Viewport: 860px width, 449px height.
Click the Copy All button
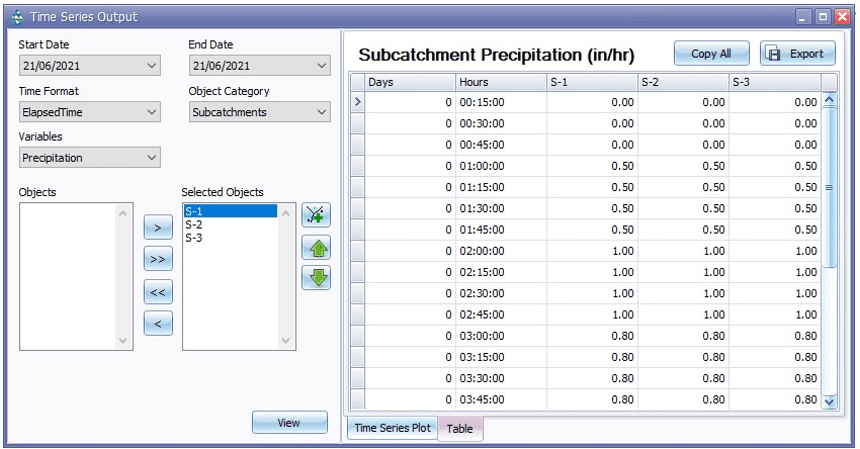711,54
